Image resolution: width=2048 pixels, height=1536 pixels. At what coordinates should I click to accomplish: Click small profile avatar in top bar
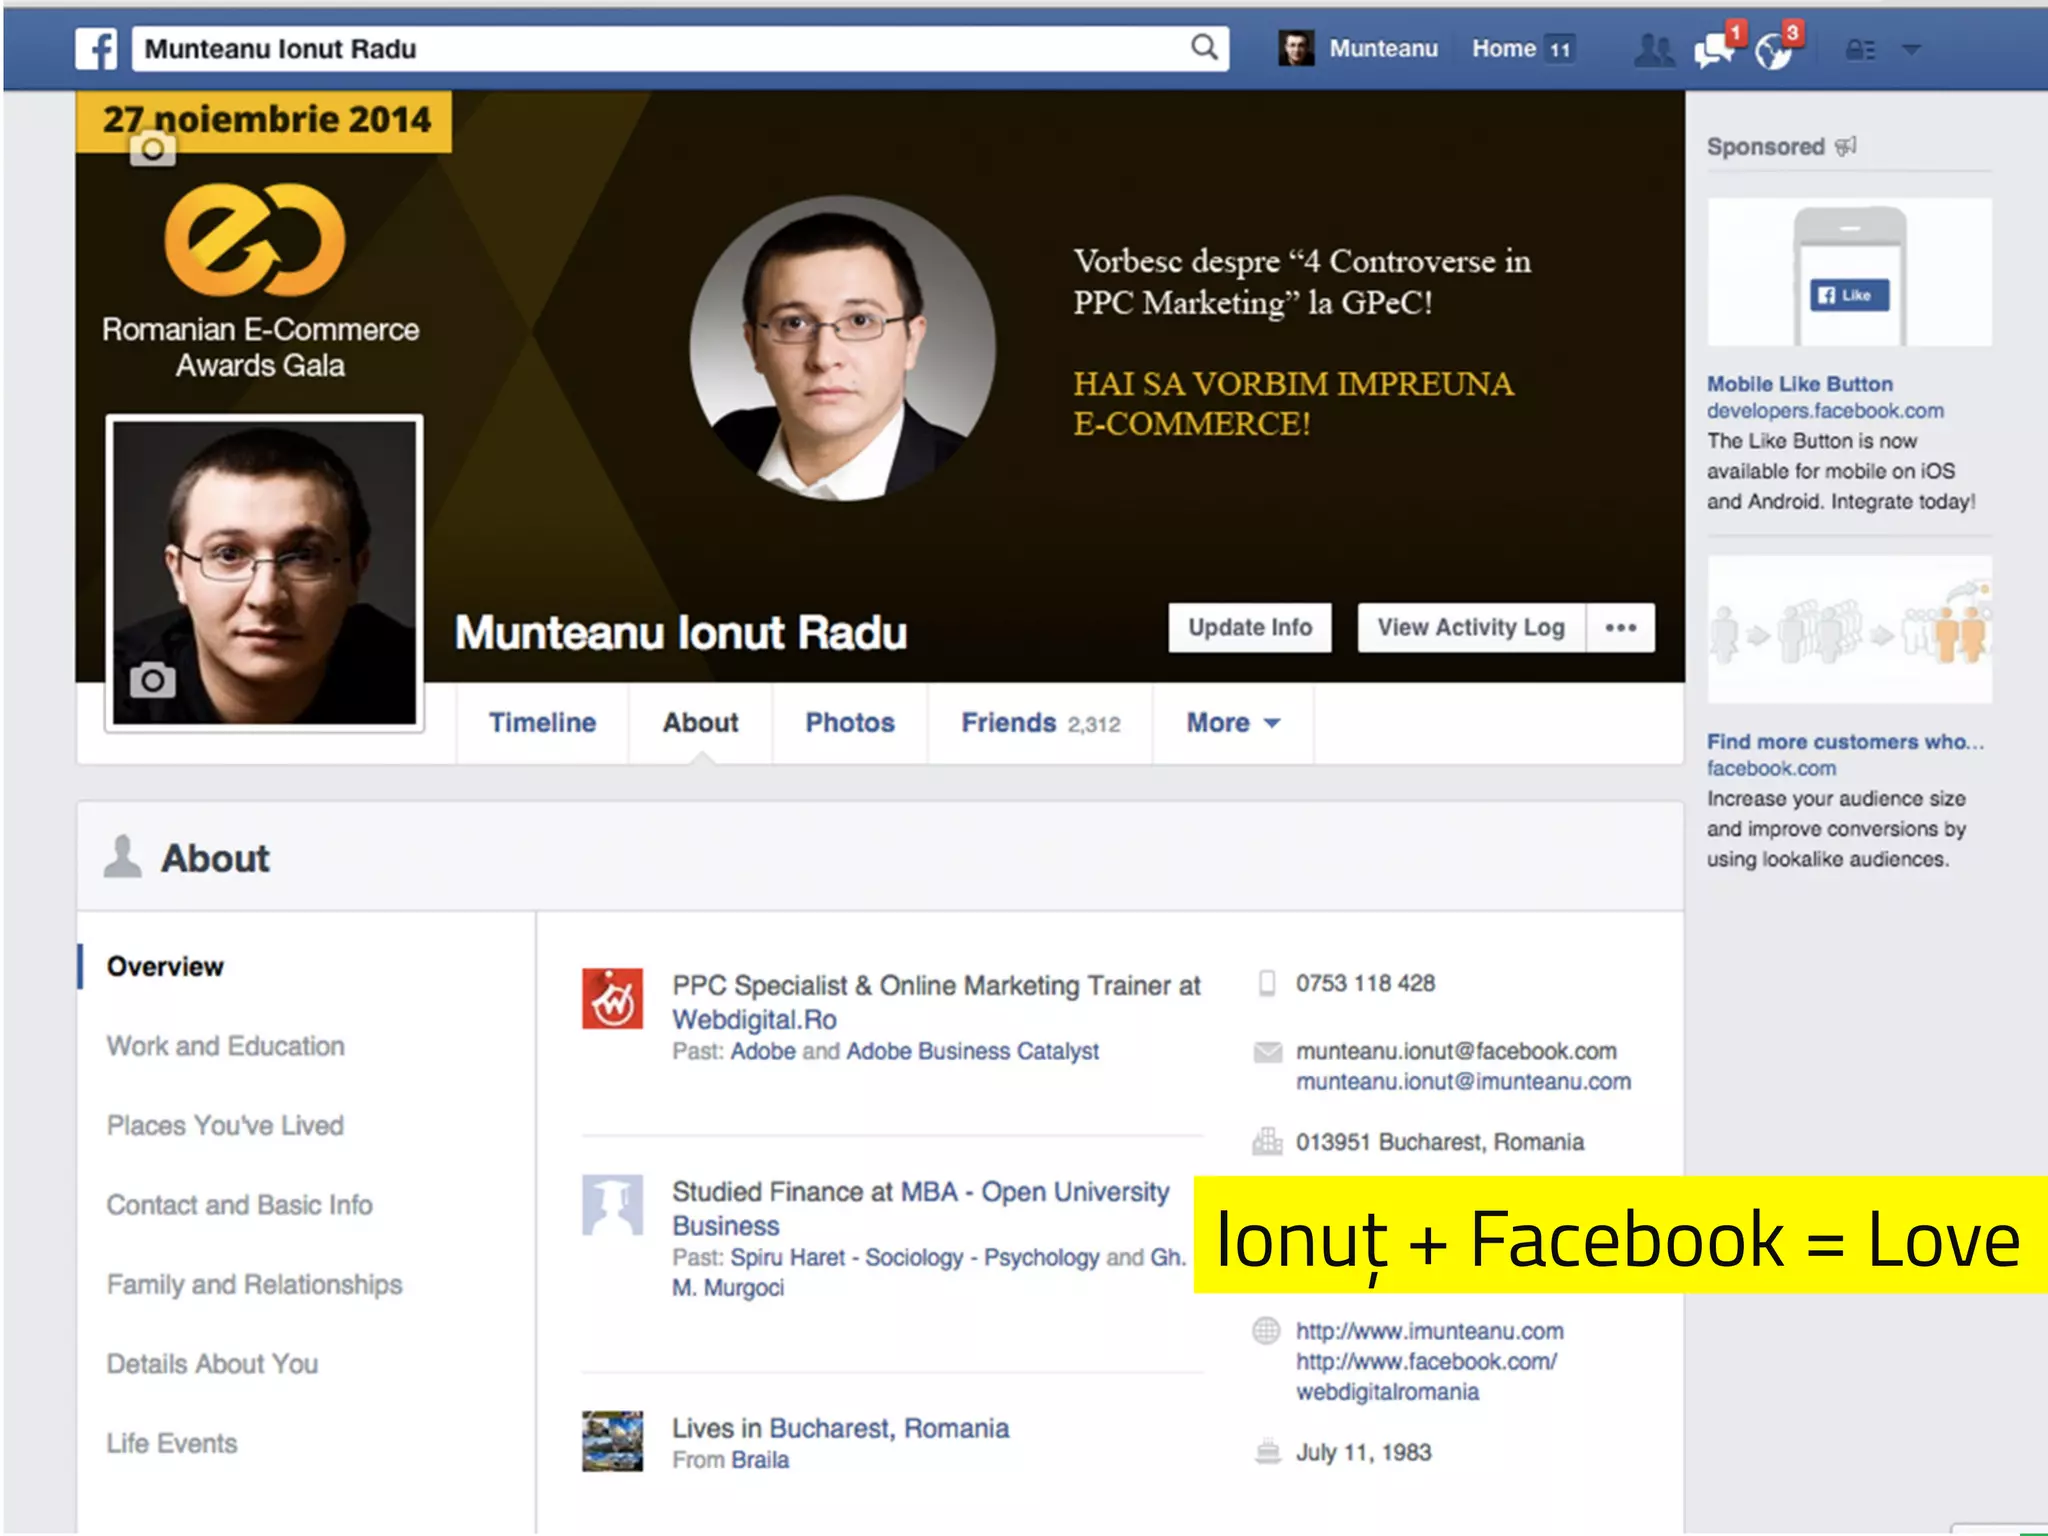[x=1296, y=49]
